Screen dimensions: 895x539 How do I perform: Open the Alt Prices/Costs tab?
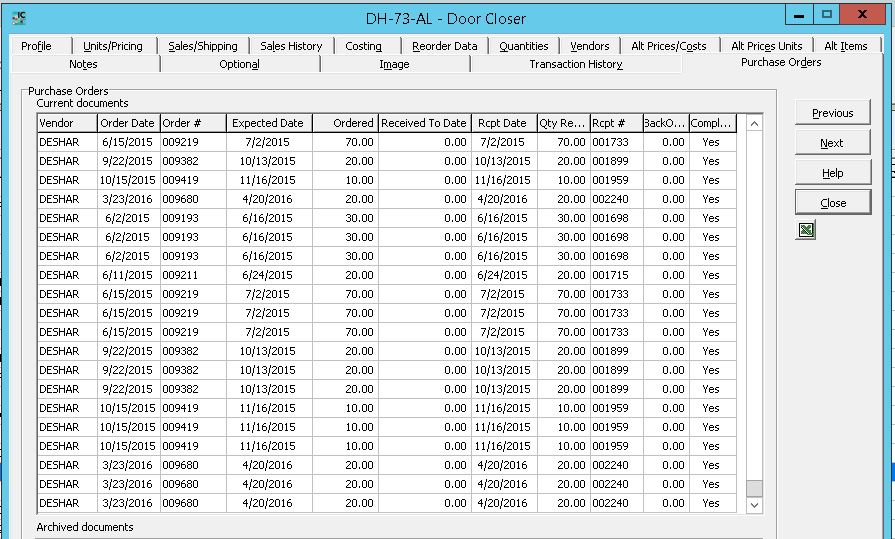pos(668,46)
